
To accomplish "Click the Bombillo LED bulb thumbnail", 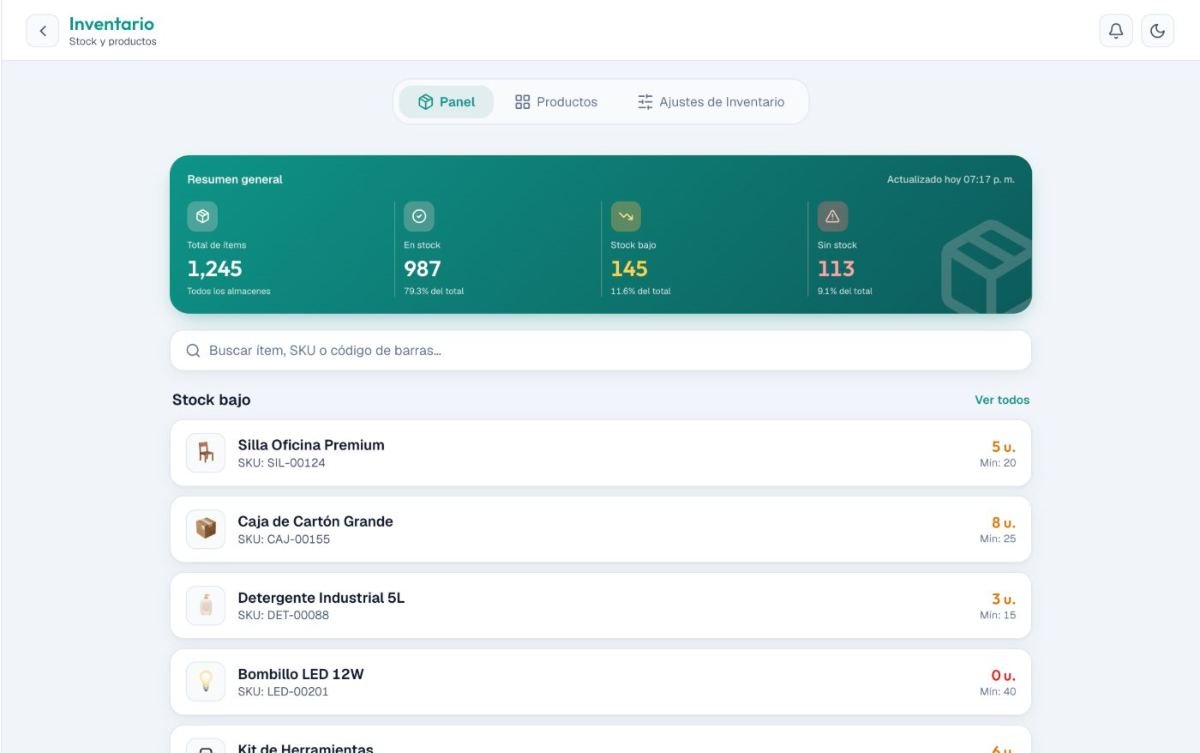I will [206, 681].
